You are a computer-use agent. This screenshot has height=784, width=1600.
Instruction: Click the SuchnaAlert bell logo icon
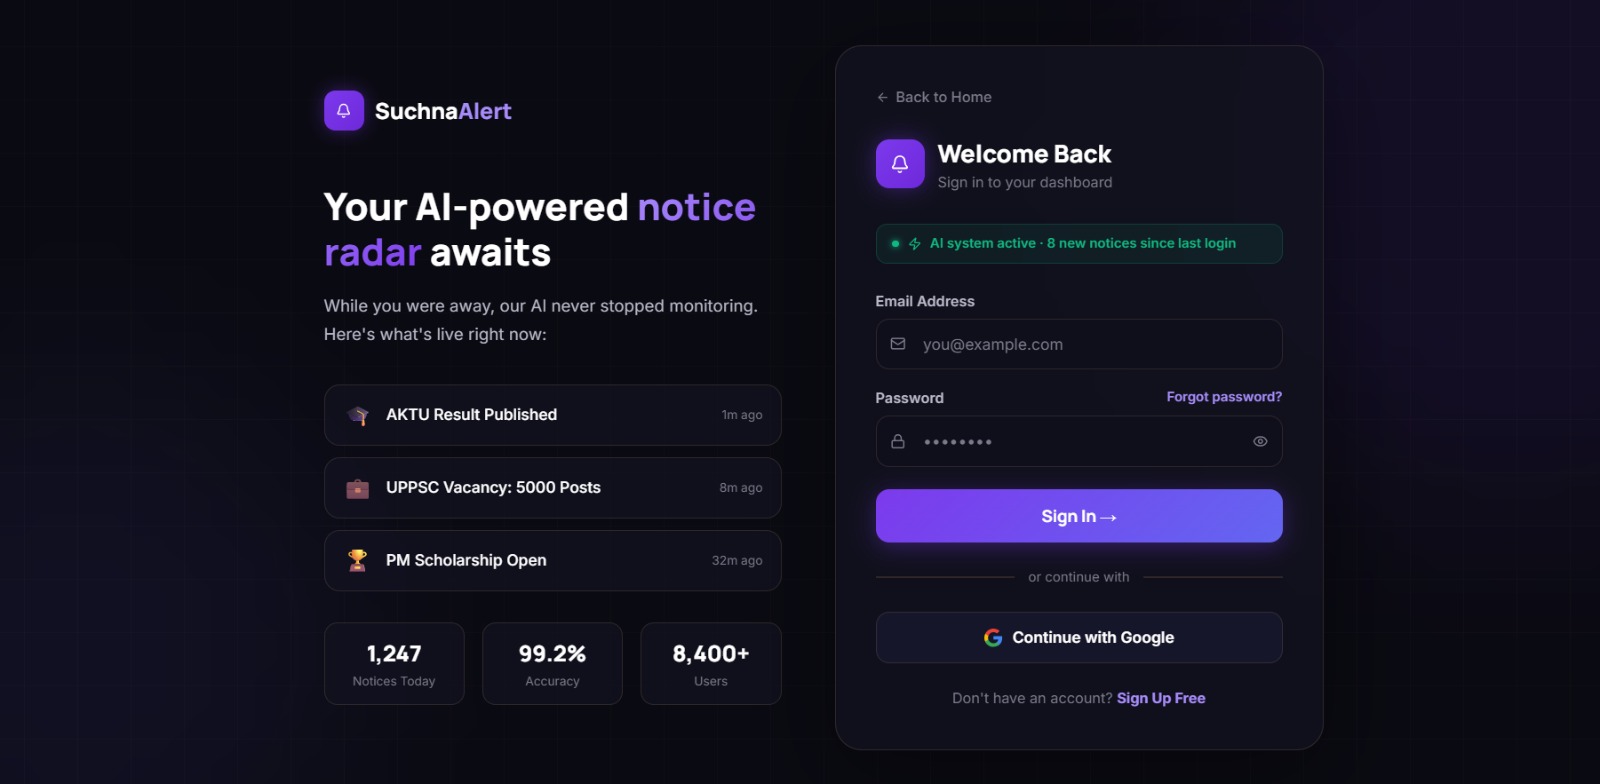click(x=344, y=111)
